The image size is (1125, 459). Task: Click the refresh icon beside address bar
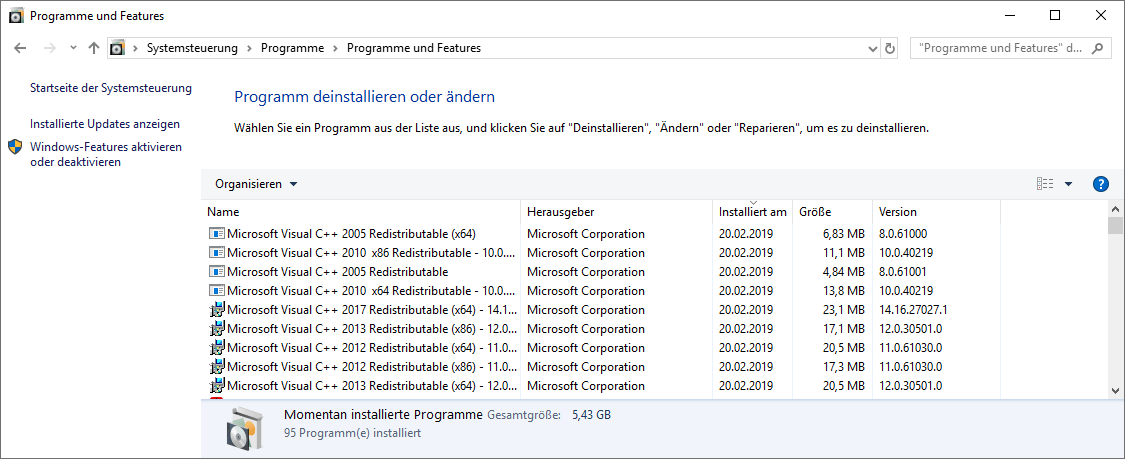point(892,48)
